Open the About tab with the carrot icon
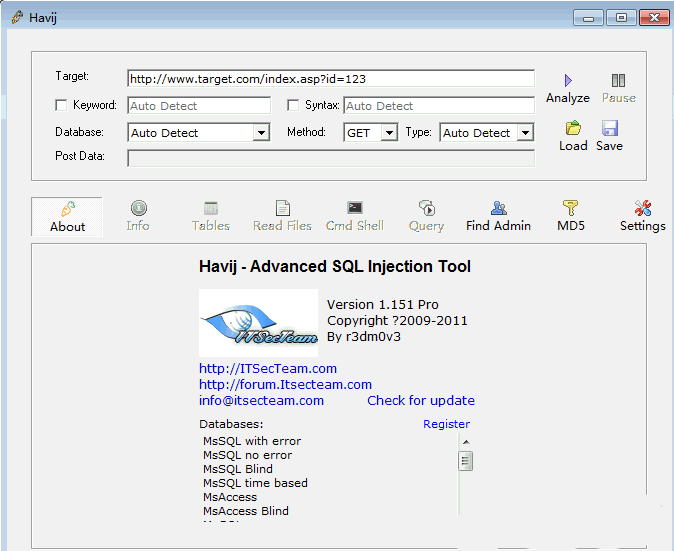674x551 pixels. tap(67, 217)
